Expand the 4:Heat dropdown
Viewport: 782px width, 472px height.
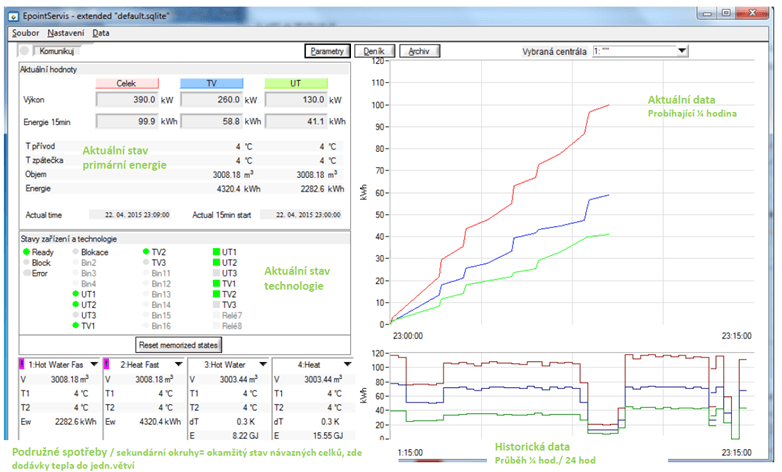348,365
